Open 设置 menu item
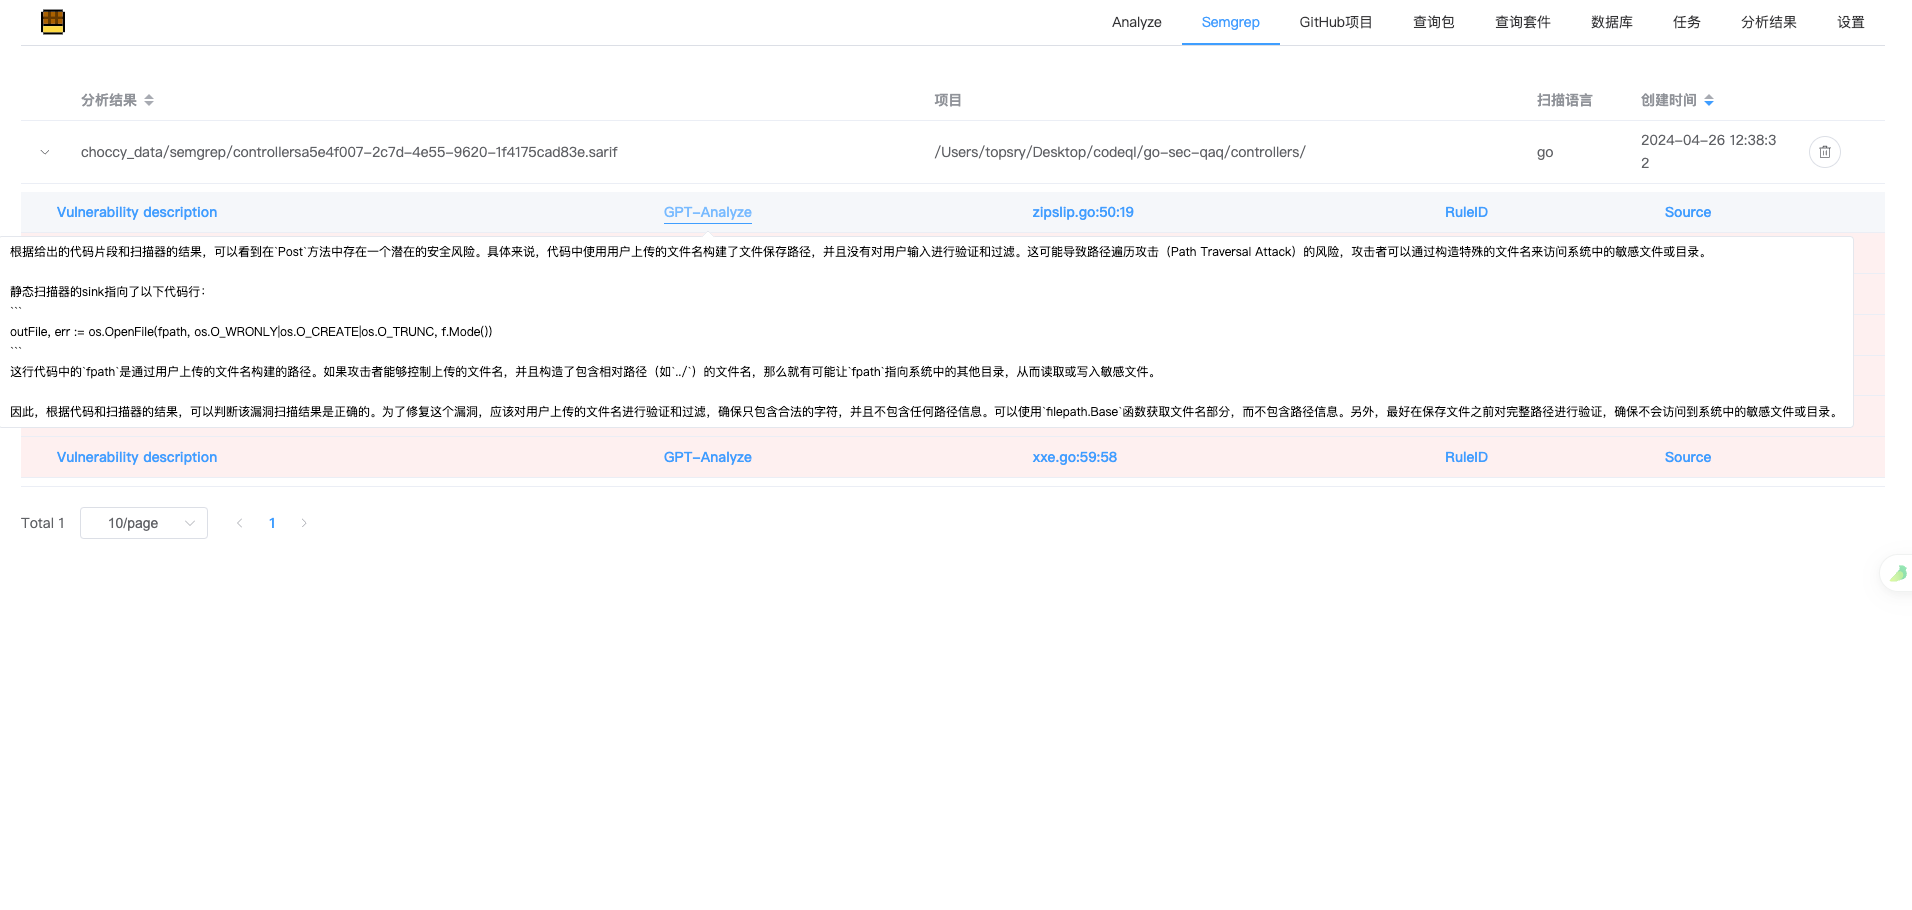The height and width of the screenshot is (910, 1912). click(1851, 22)
